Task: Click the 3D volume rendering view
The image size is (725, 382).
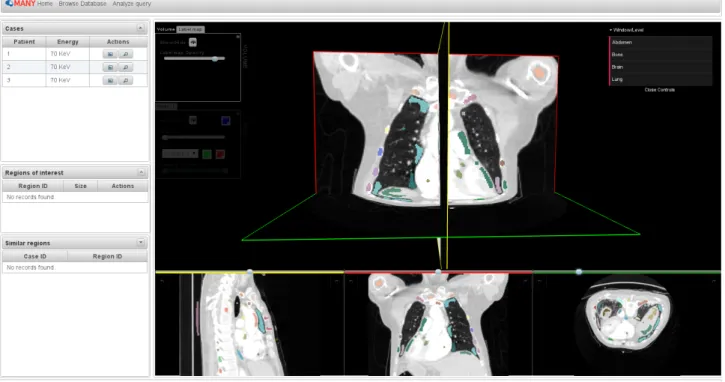Action: click(x=437, y=146)
